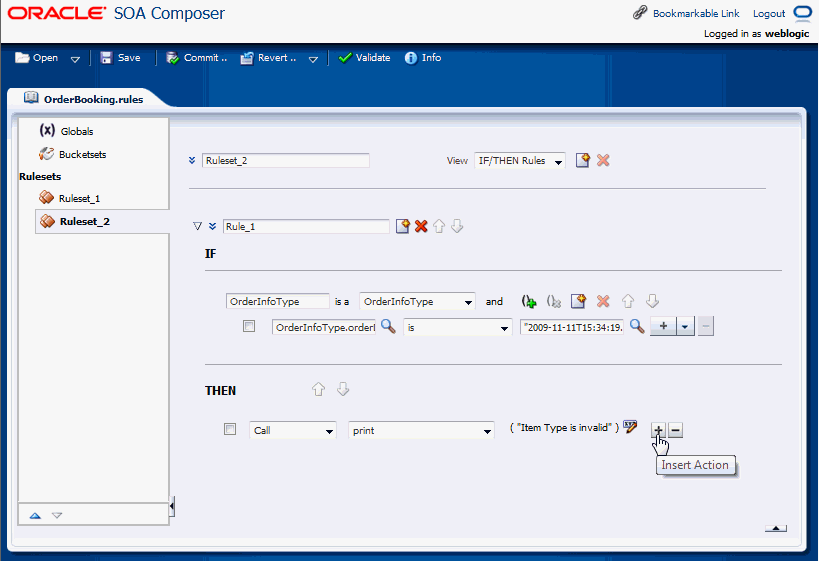Open expression search for left operand
Viewport: 819px width, 561px height.
click(388, 327)
